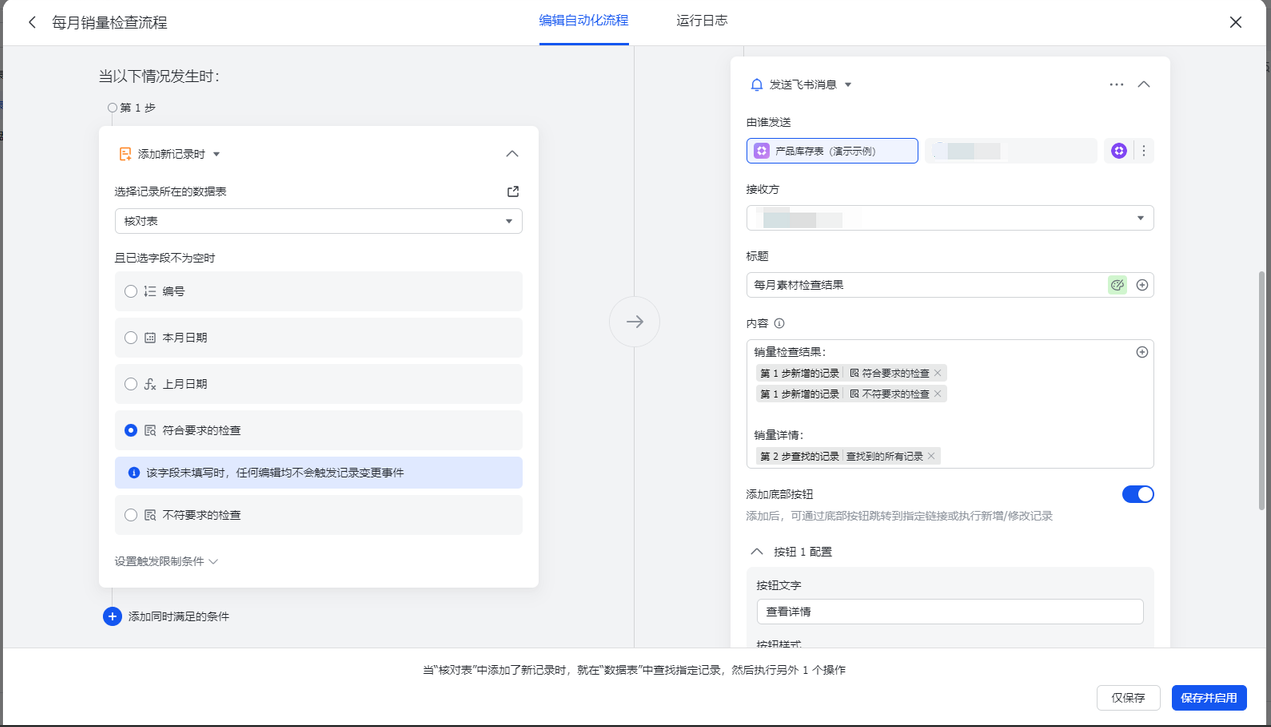1271x727 pixels.
Task: Click info icon next to 内容 label
Action: (x=779, y=323)
